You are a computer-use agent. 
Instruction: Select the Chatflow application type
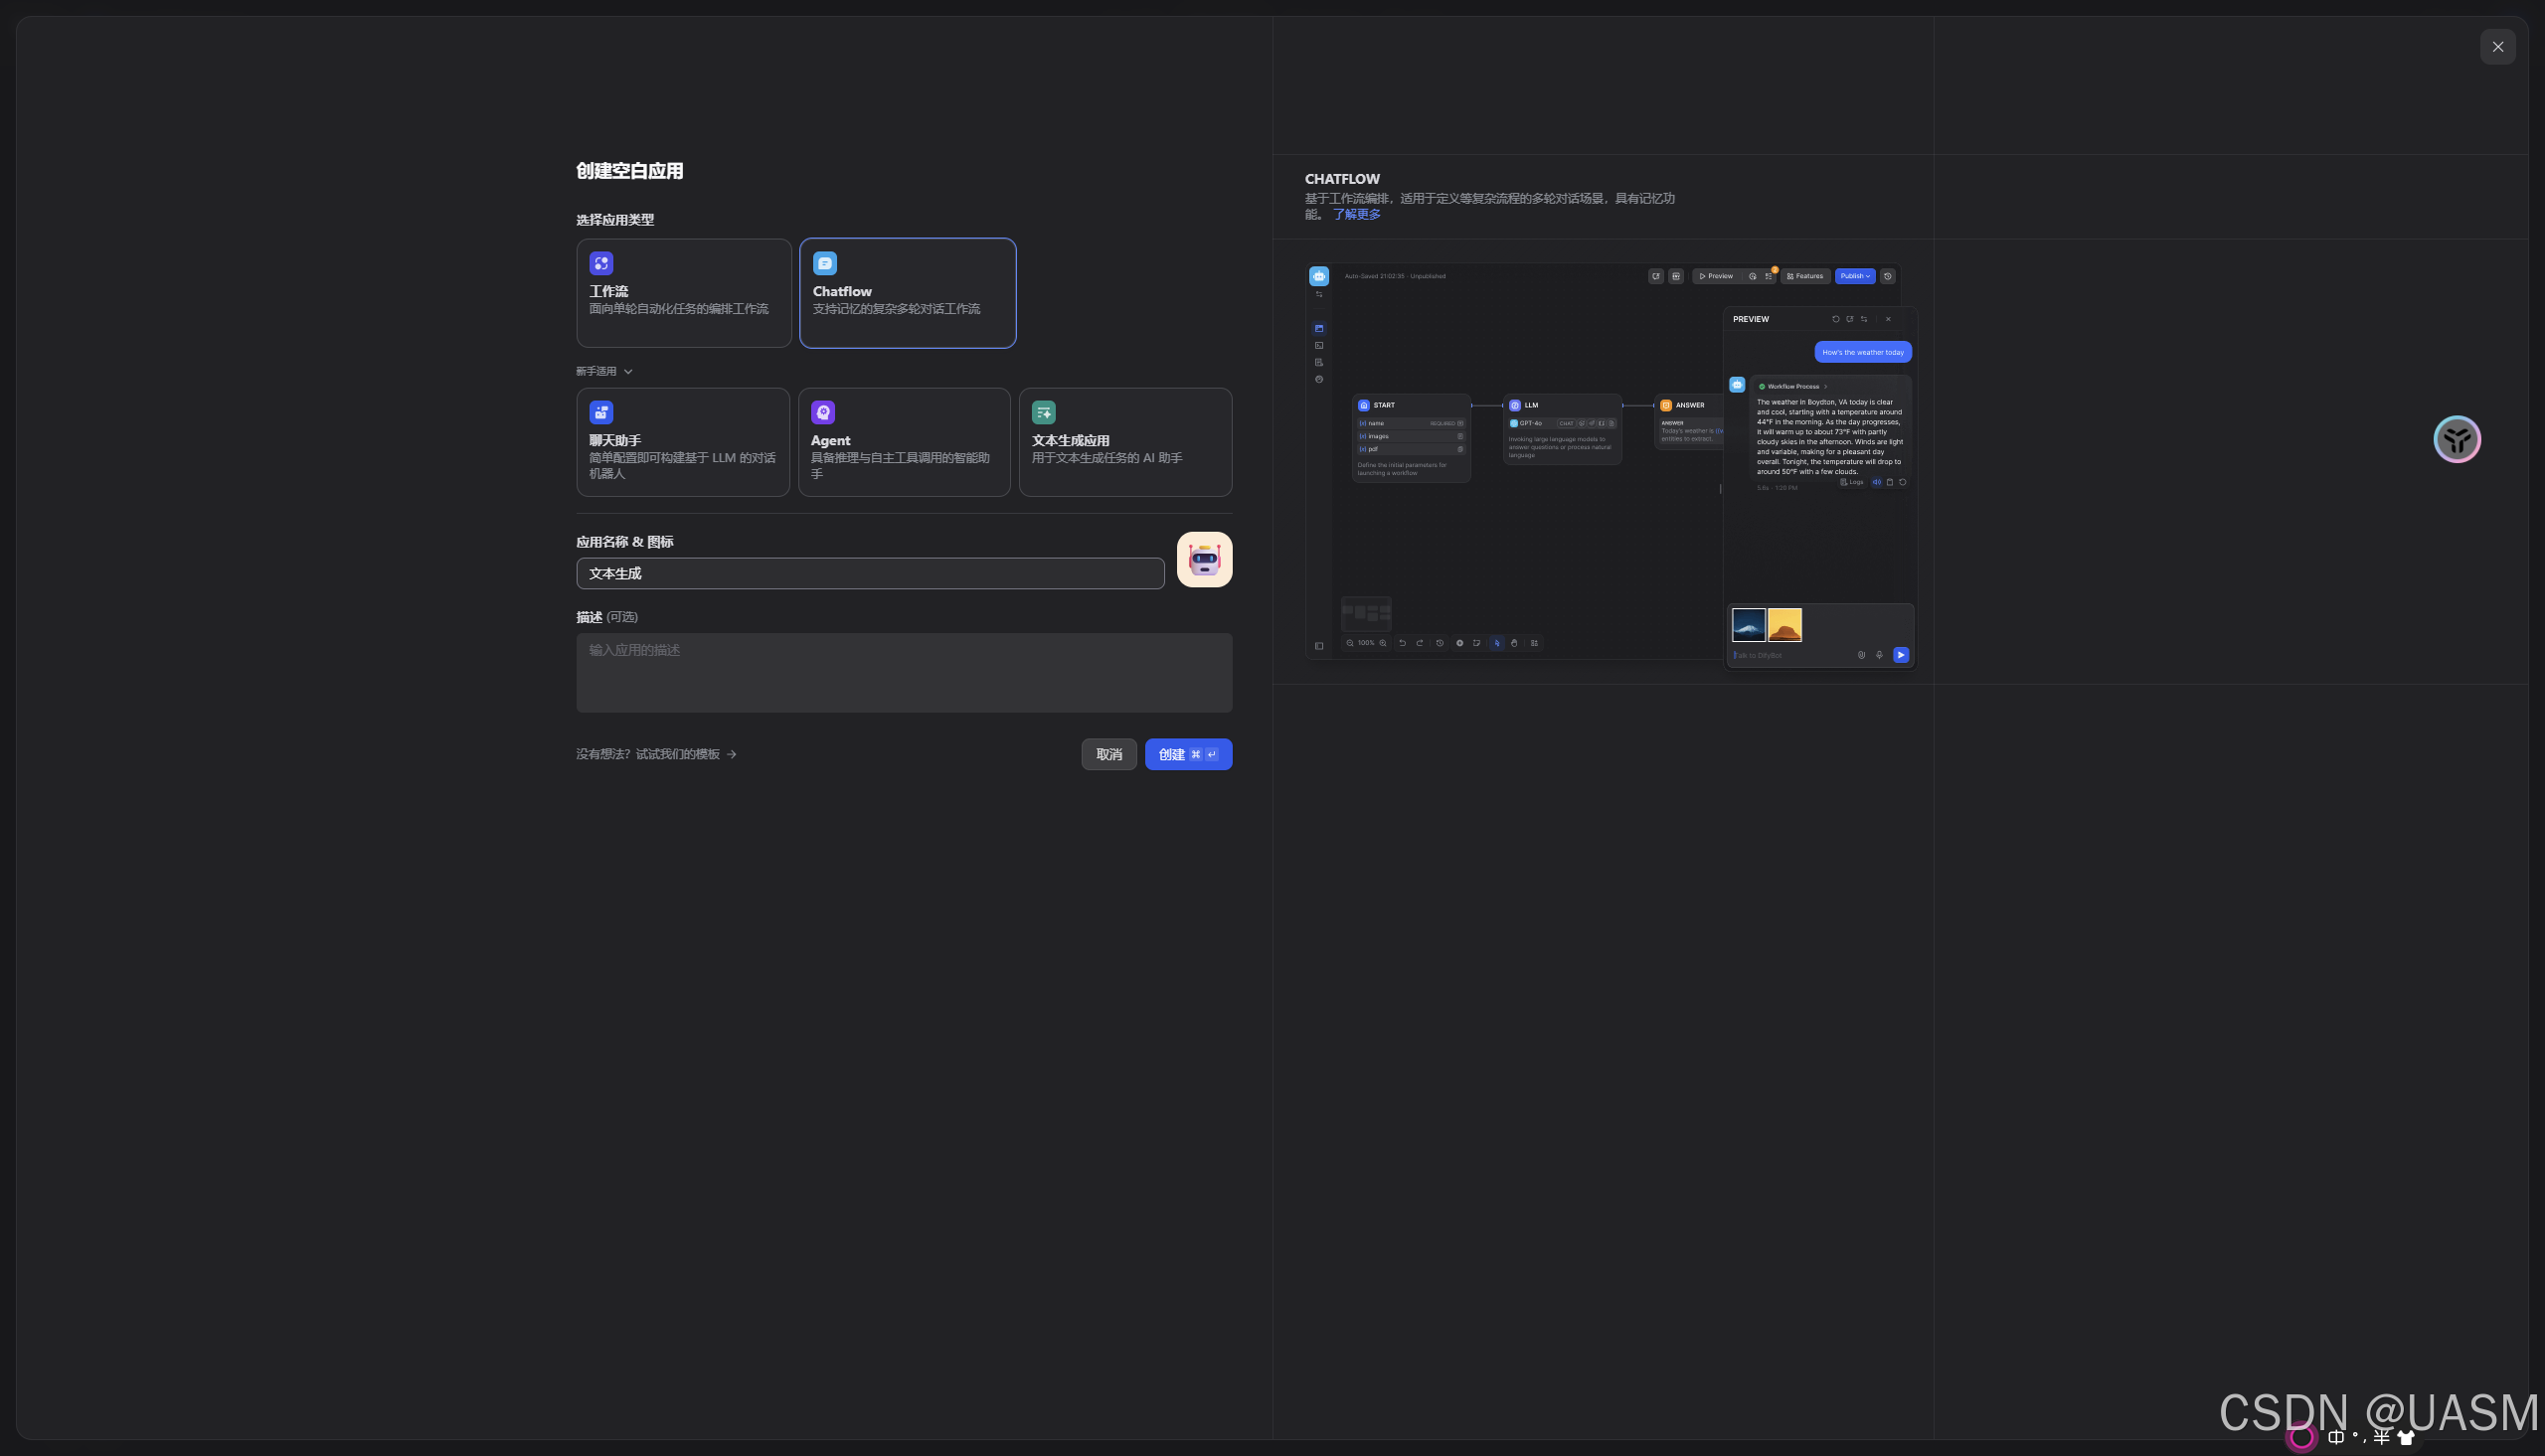(908, 292)
